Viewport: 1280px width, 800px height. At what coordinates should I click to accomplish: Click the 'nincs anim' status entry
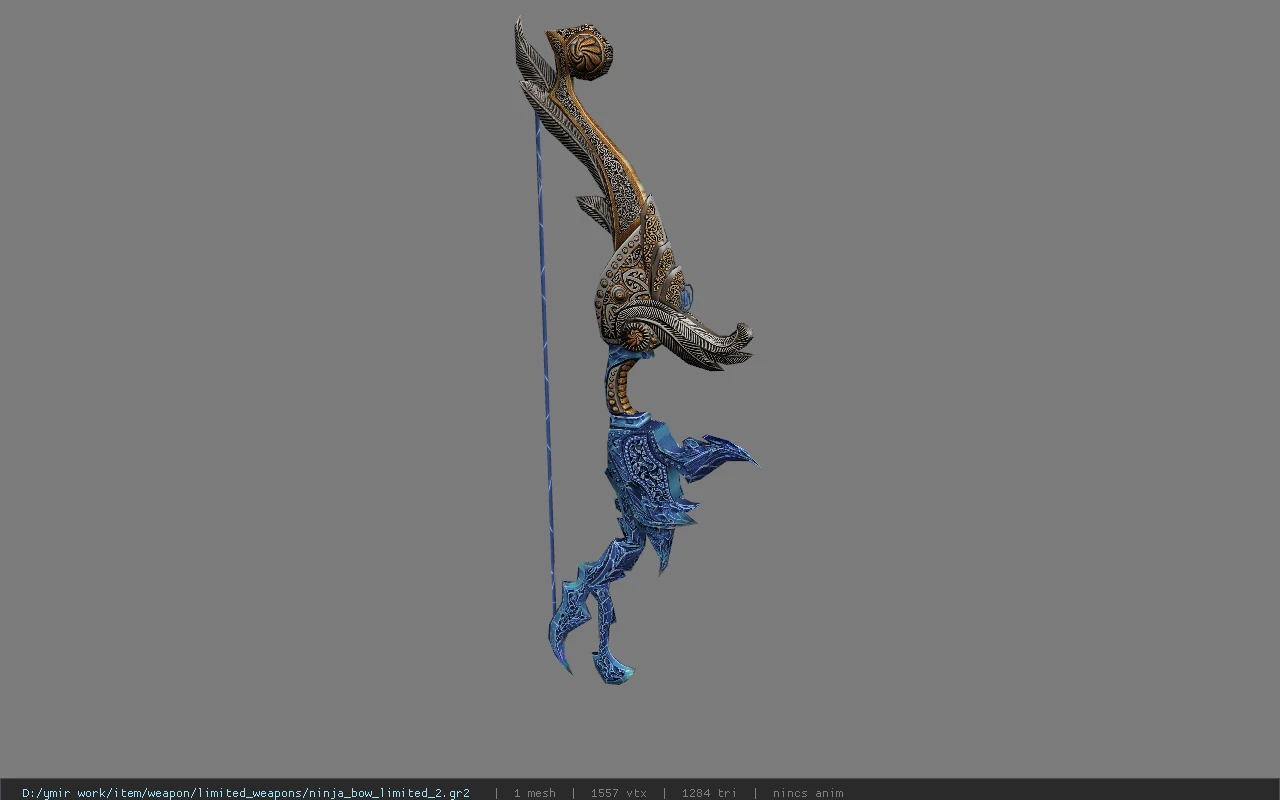tap(808, 793)
